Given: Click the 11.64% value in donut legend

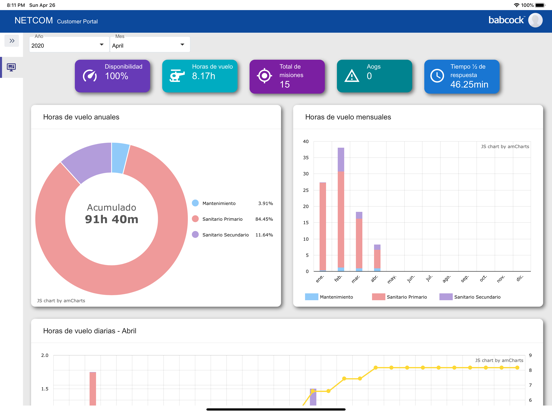Looking at the screenshot, I should coord(264,235).
